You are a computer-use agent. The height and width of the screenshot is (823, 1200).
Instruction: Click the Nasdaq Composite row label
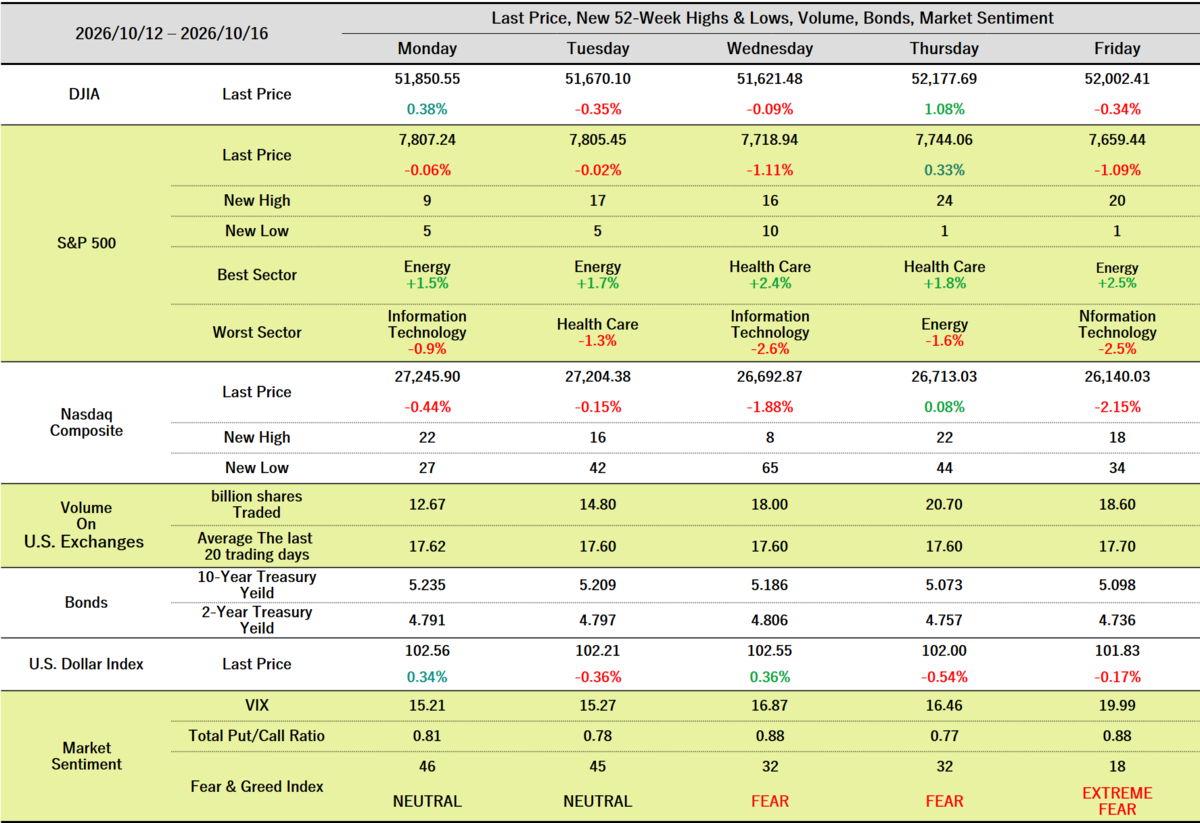pos(85,422)
